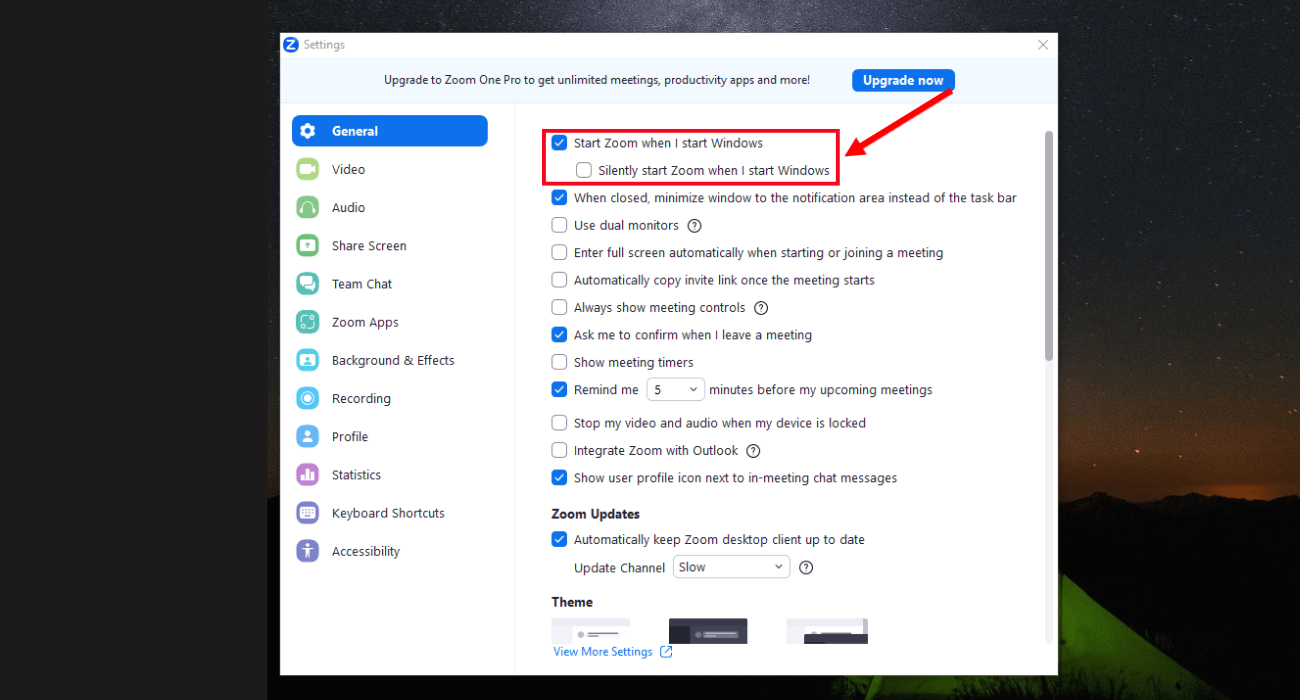Switch to Audio settings tab
Screen dimensions: 1300x700
coord(390,207)
